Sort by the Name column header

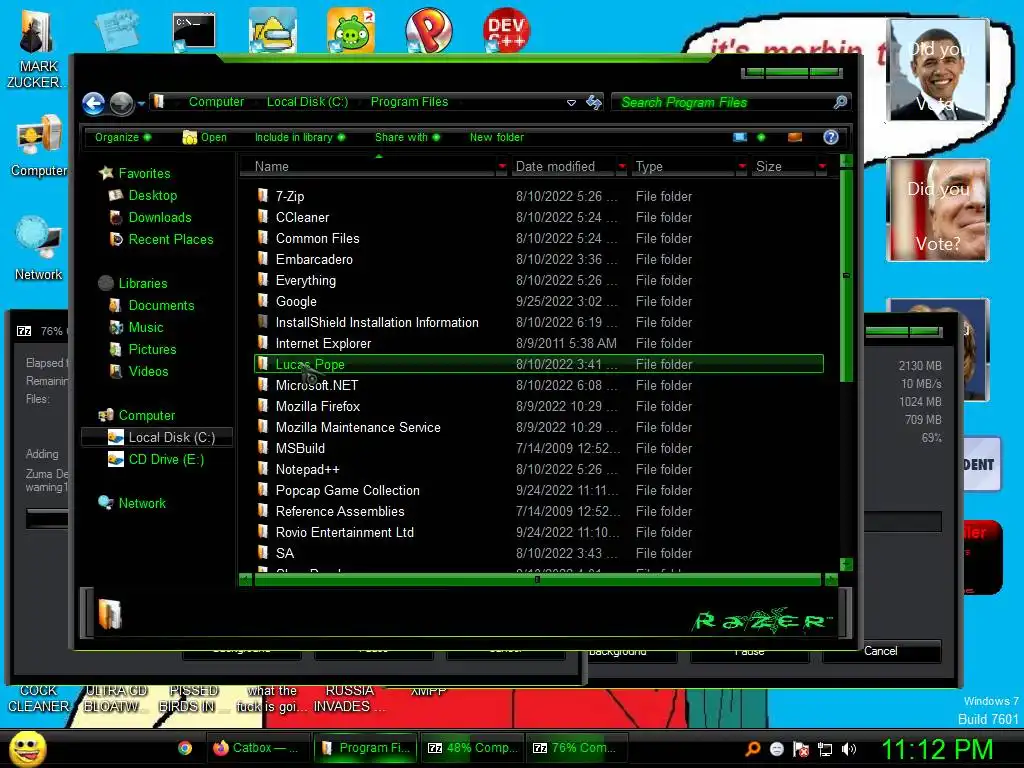369,167
